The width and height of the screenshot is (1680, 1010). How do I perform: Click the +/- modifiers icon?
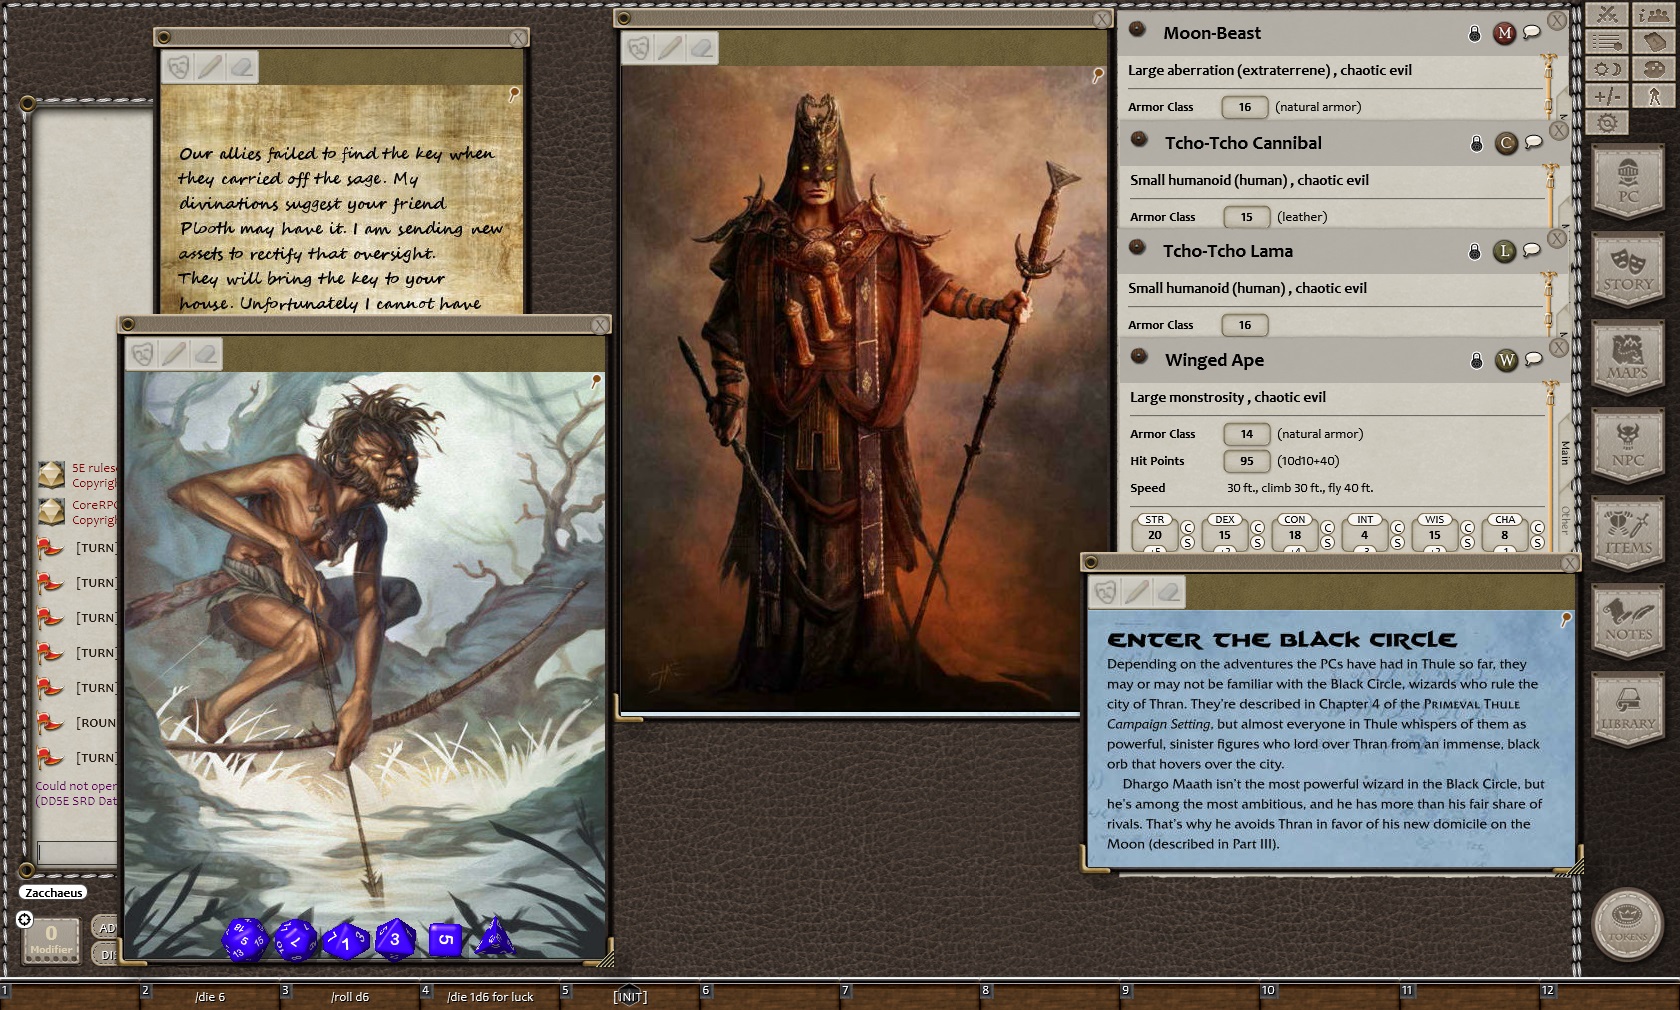click(x=1608, y=96)
